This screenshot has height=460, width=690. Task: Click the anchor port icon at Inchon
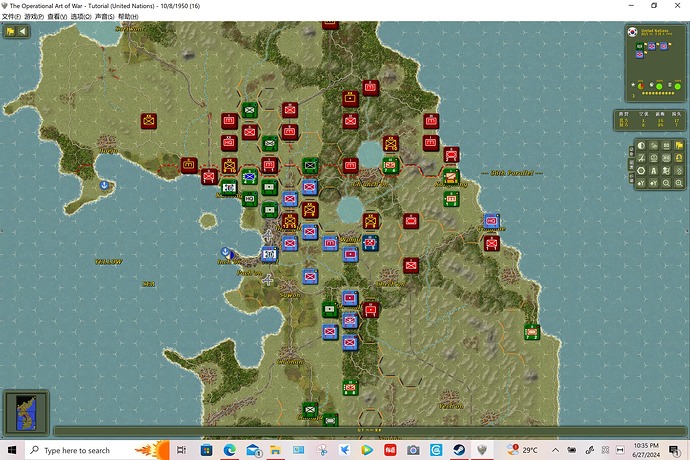[x=225, y=252]
